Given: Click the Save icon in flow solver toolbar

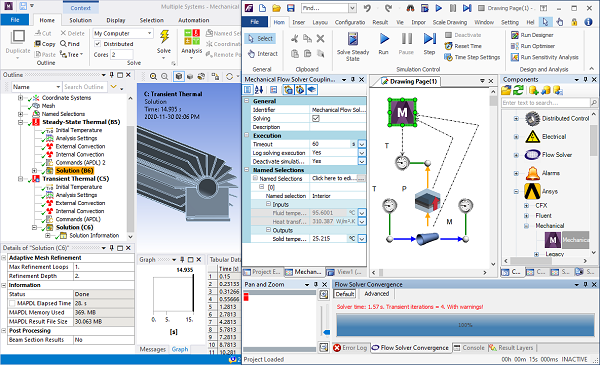Looking at the screenshot, I should pos(291,8).
